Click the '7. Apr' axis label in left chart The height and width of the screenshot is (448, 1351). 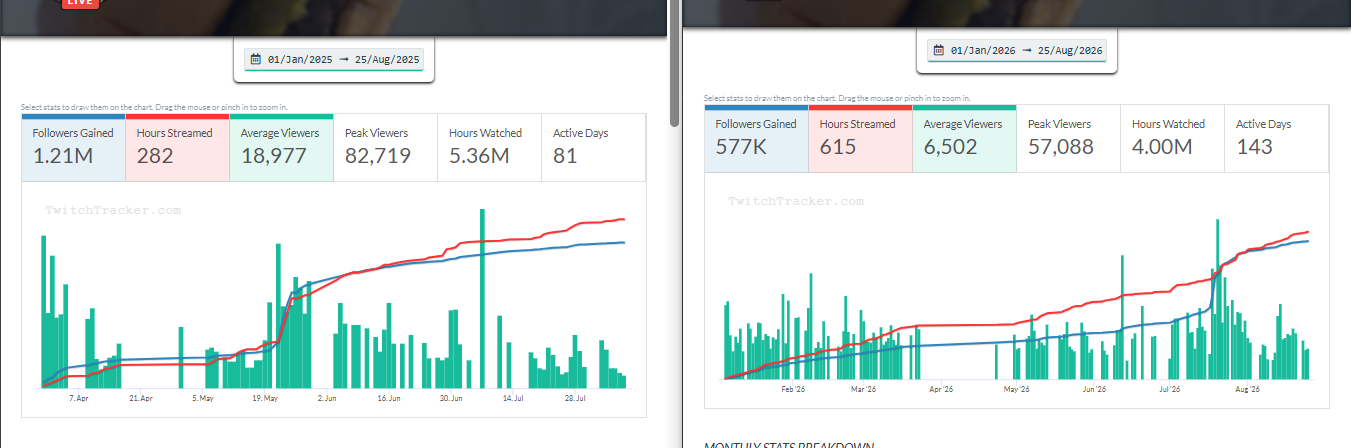coord(80,398)
